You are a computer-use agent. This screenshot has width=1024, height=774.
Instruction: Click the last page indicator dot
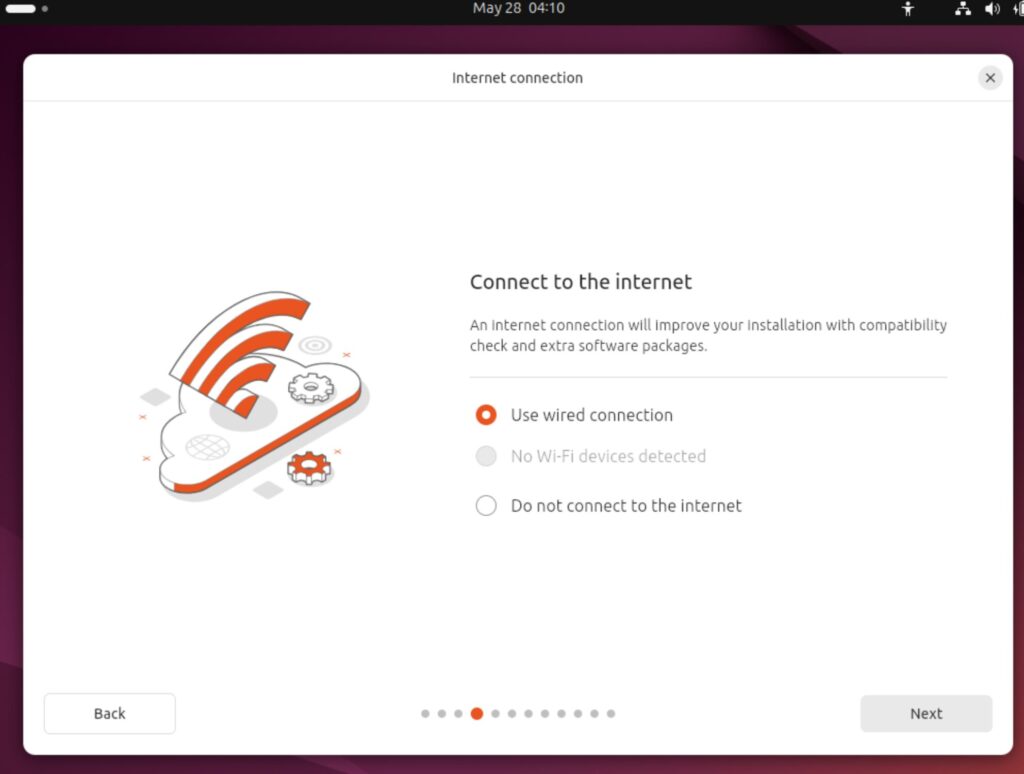coord(611,714)
